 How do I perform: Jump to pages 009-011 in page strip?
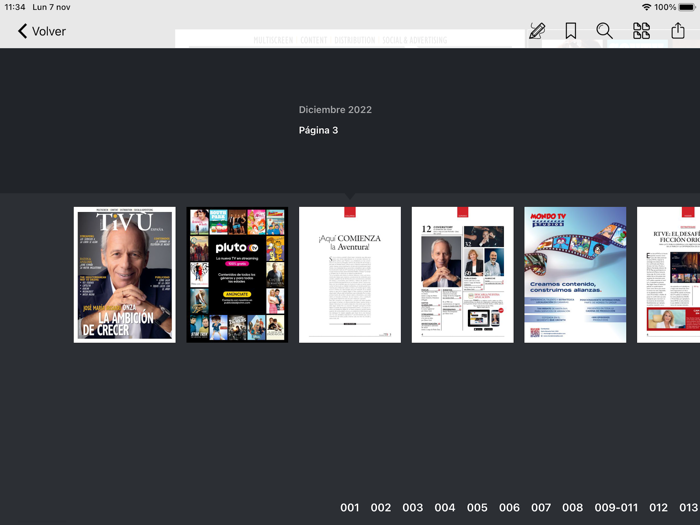(x=616, y=508)
